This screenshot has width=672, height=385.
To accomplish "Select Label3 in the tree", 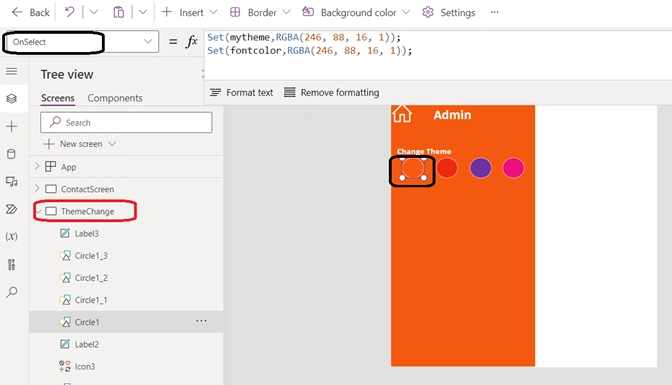I will pyautogui.click(x=87, y=234).
